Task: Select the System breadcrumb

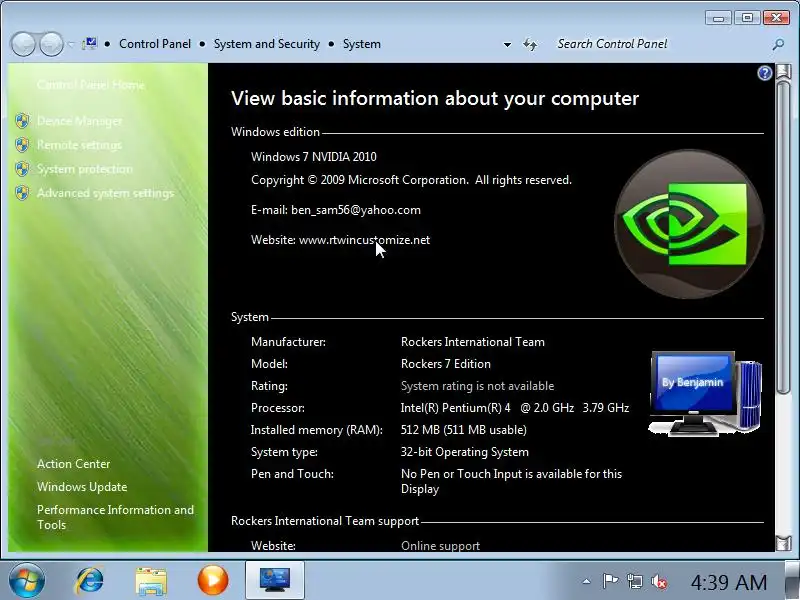Action: click(x=362, y=44)
